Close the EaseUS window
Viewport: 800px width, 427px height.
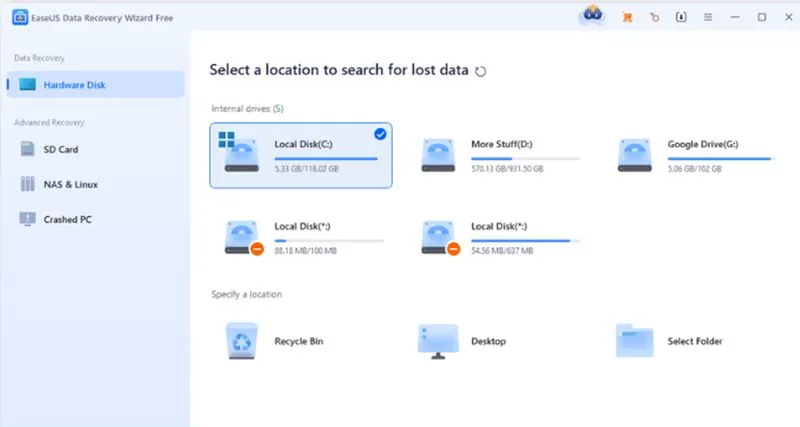point(788,17)
